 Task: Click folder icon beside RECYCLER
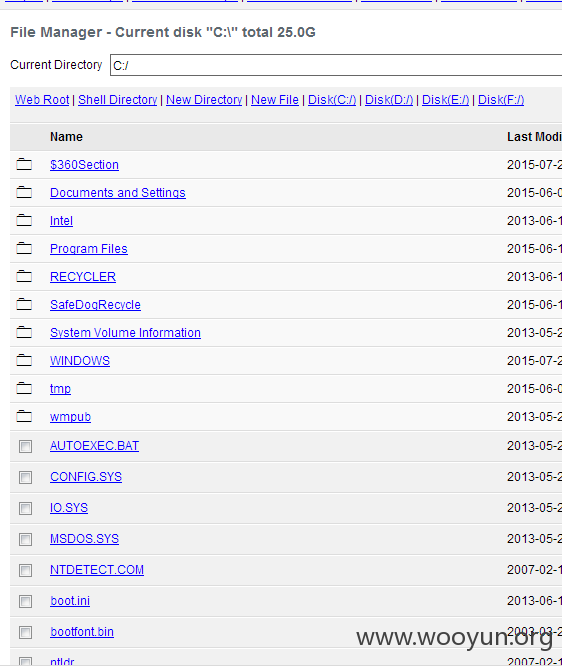coord(24,277)
